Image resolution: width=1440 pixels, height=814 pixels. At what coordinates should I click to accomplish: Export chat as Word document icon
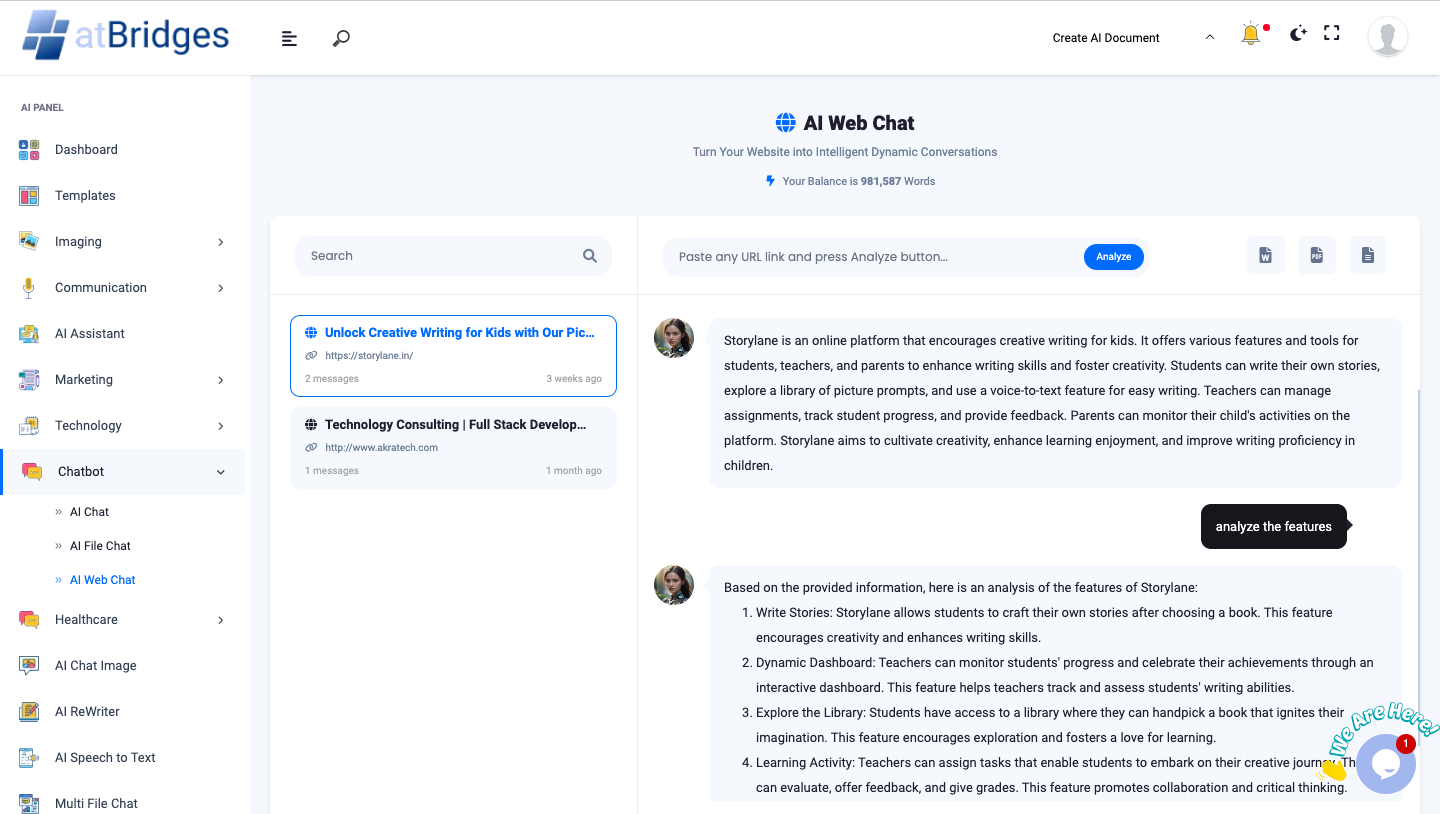[x=1265, y=256]
